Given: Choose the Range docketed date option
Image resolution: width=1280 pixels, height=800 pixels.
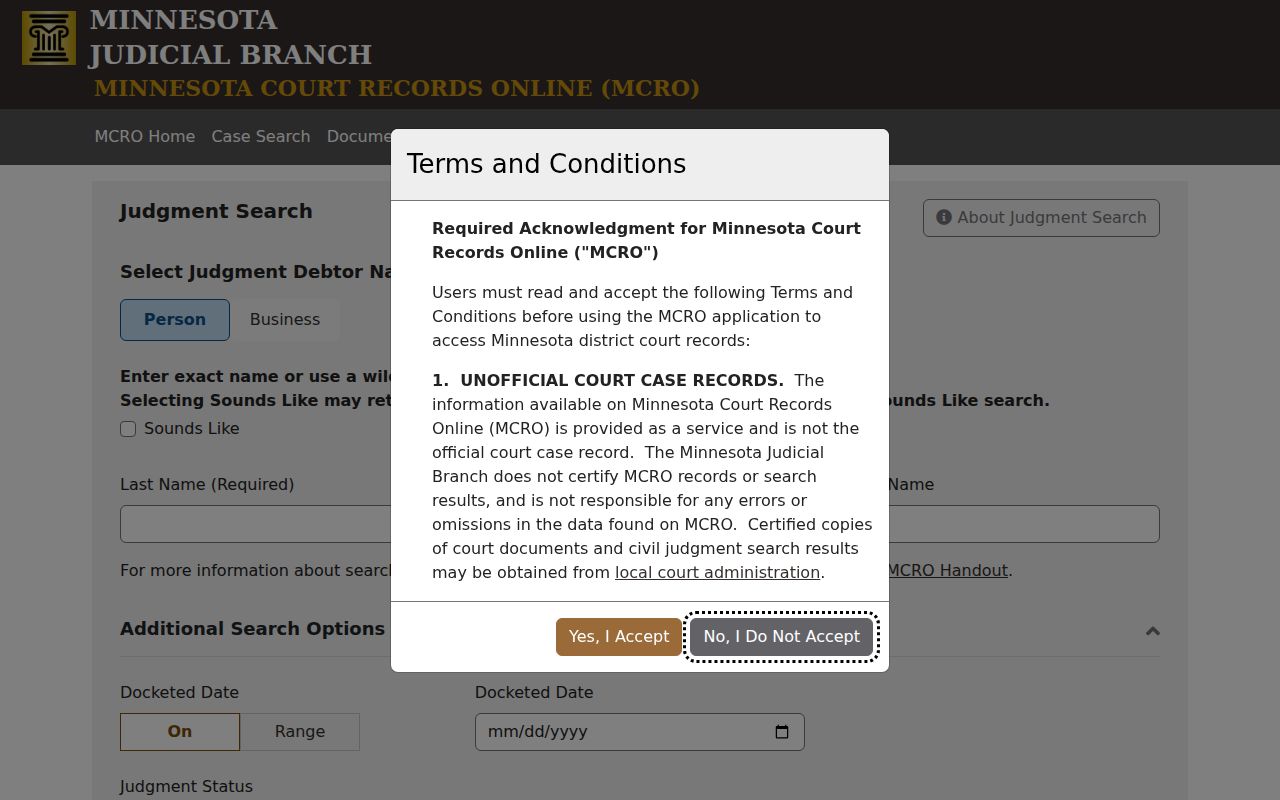Looking at the screenshot, I should pyautogui.click(x=300, y=732).
